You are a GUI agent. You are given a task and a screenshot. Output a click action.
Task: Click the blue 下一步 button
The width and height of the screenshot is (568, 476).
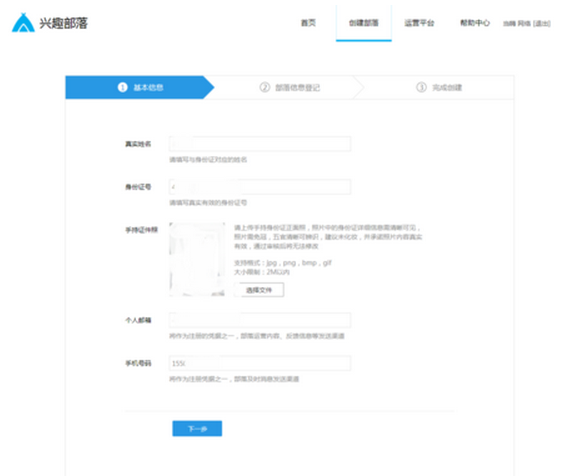tap(197, 429)
